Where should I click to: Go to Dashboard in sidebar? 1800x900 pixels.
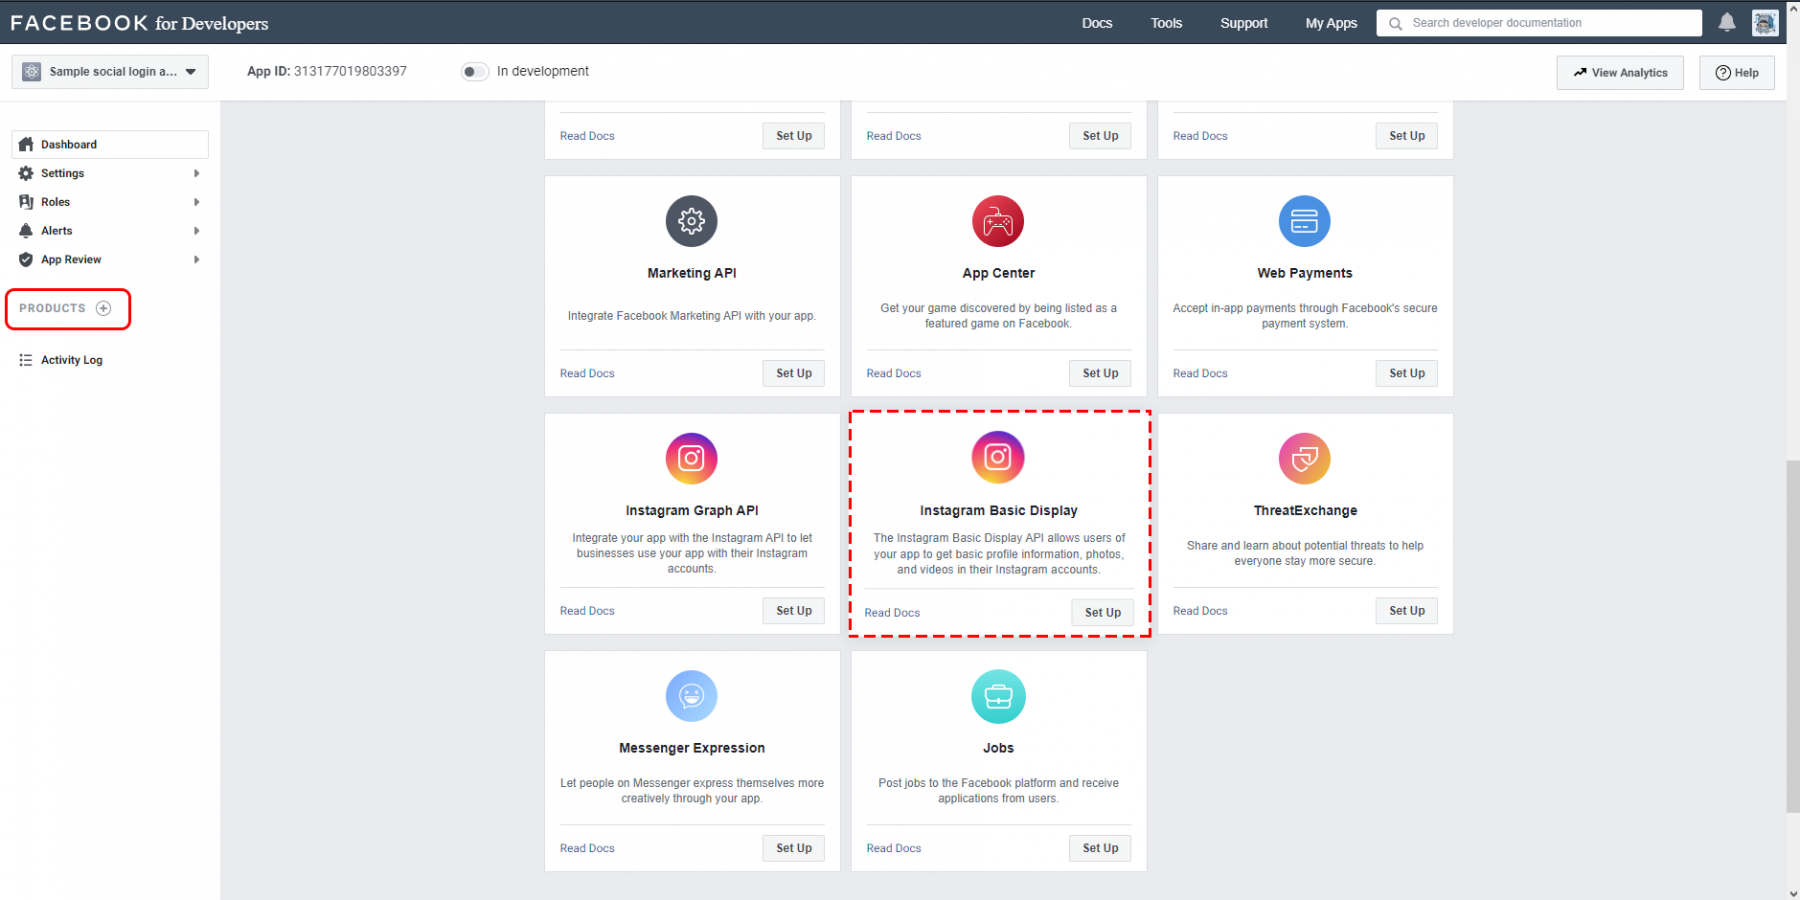click(x=110, y=144)
